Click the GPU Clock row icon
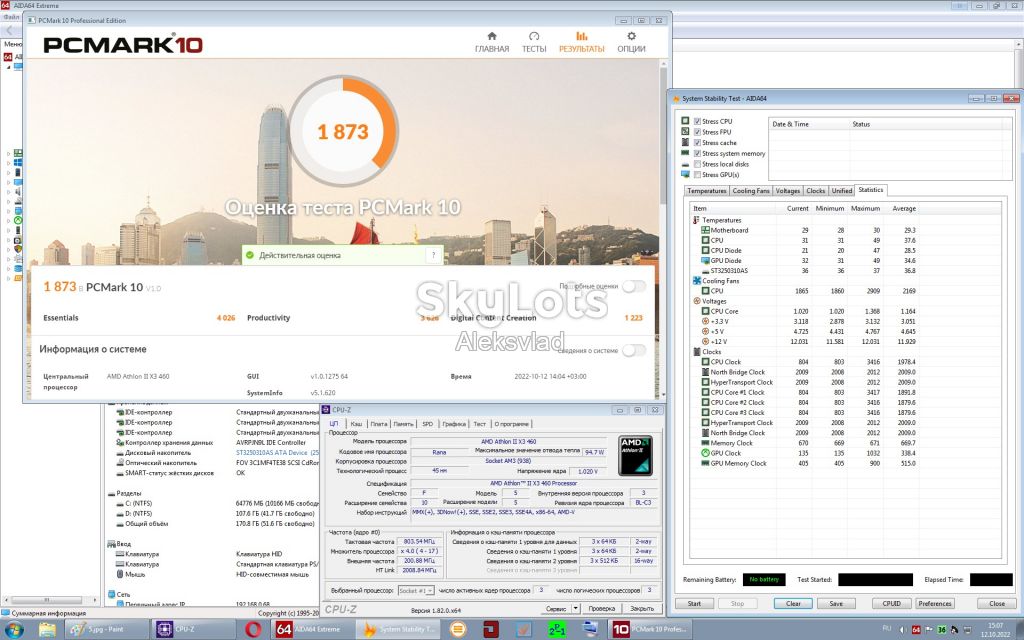 [x=705, y=453]
